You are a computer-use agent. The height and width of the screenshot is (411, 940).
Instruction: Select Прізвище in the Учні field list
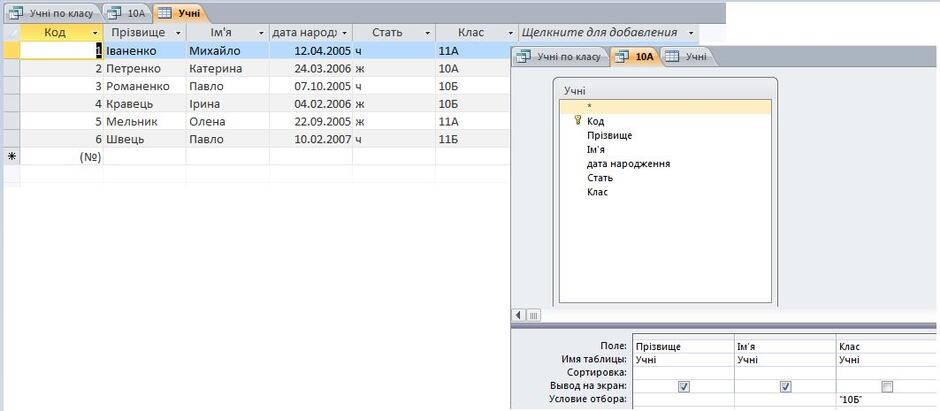coord(665,135)
